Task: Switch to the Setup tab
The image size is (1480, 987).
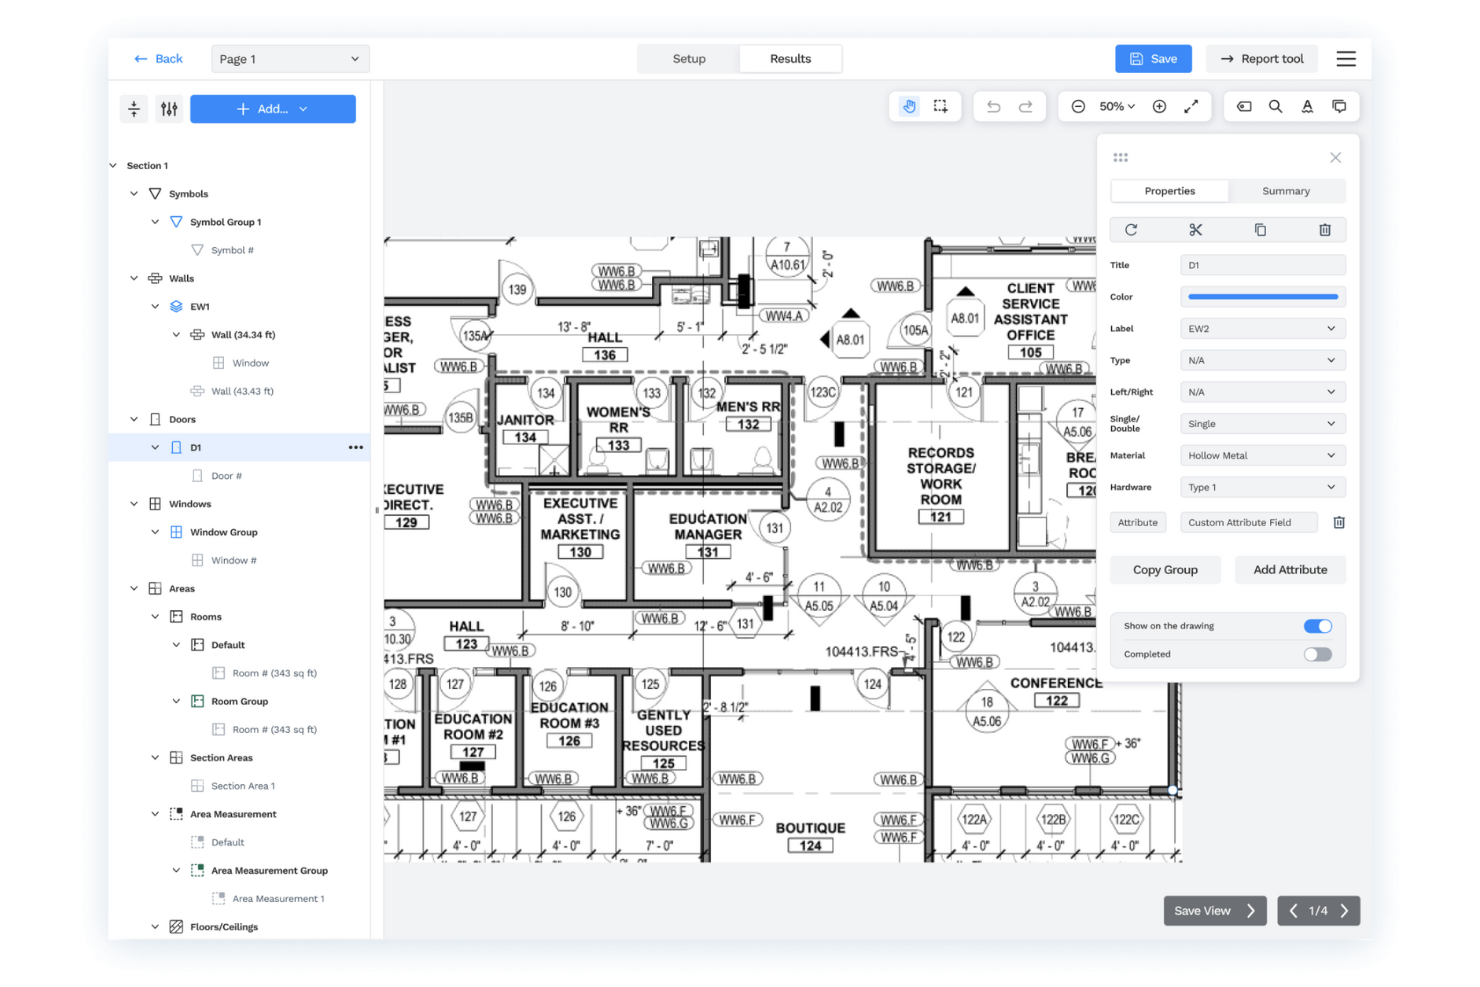Action: point(689,59)
